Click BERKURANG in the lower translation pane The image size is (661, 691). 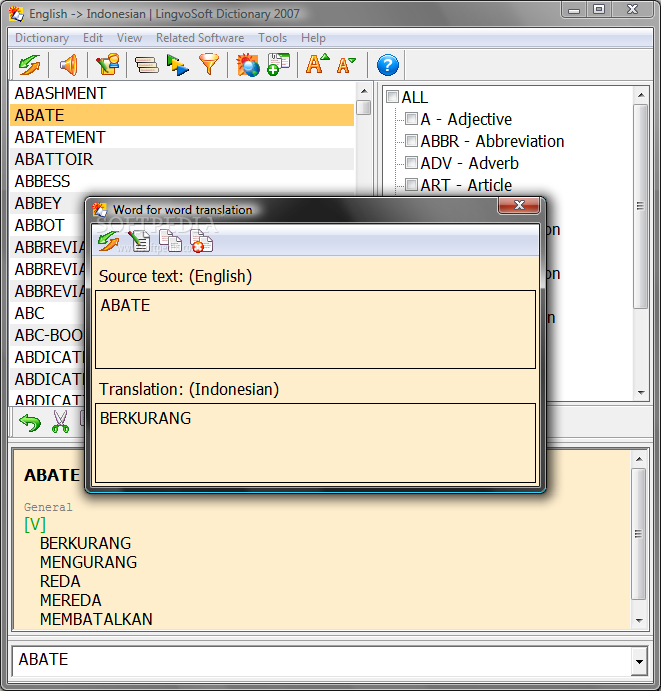85,543
